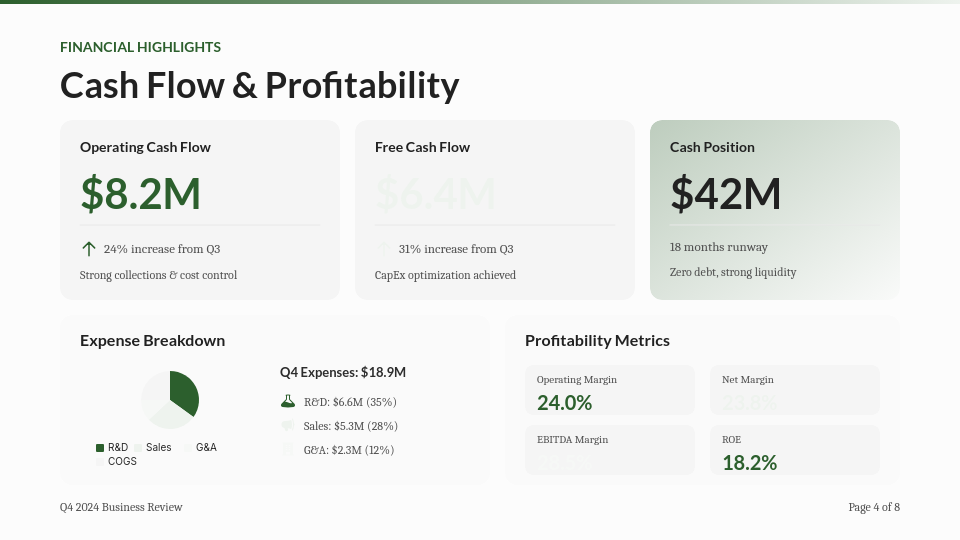Click the ROE 18.2% metric tile
Screen dimensions: 960x540
point(795,450)
